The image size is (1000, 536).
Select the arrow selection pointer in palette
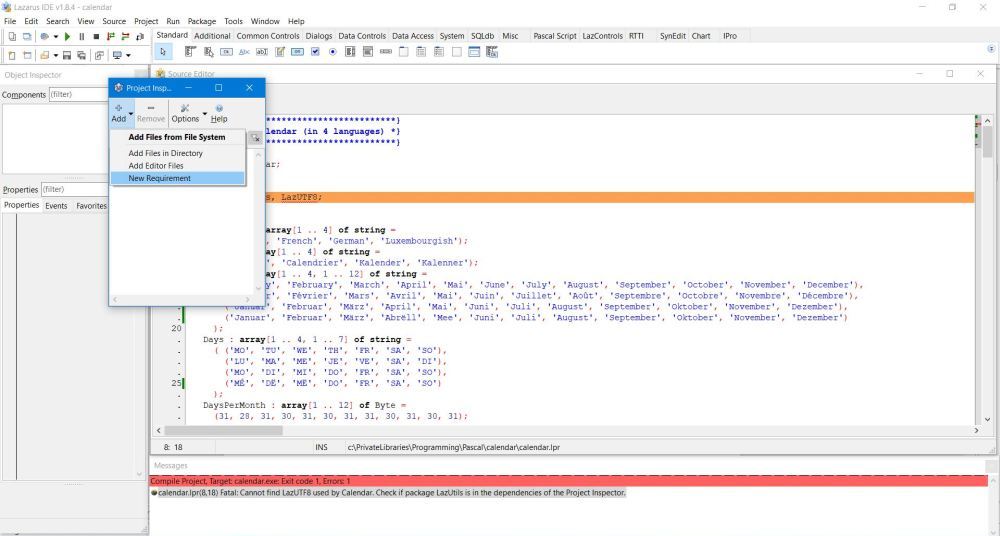pyautogui.click(x=163, y=52)
